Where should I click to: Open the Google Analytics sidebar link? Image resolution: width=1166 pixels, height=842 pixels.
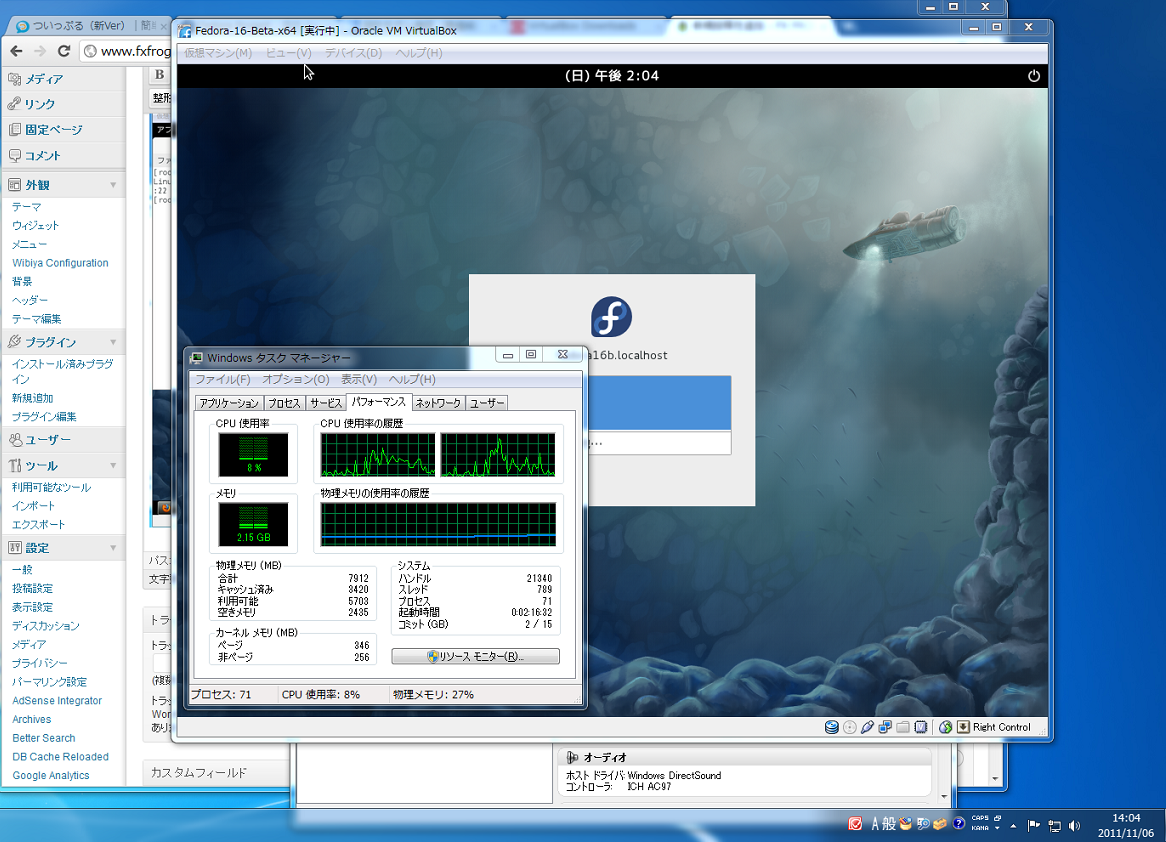tap(51, 775)
